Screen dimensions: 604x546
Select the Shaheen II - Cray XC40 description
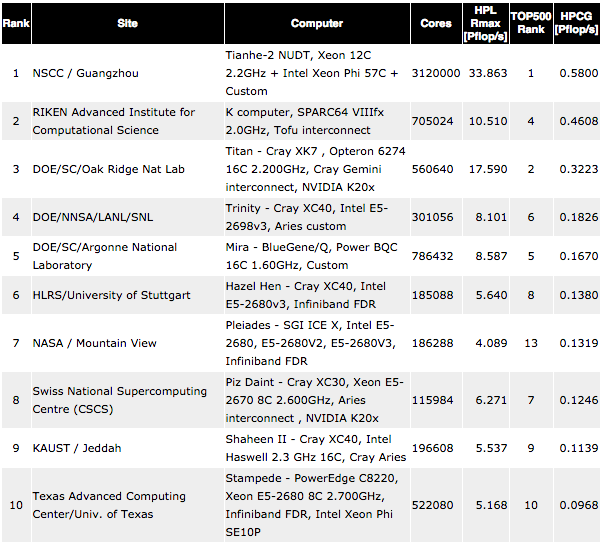click(x=316, y=448)
